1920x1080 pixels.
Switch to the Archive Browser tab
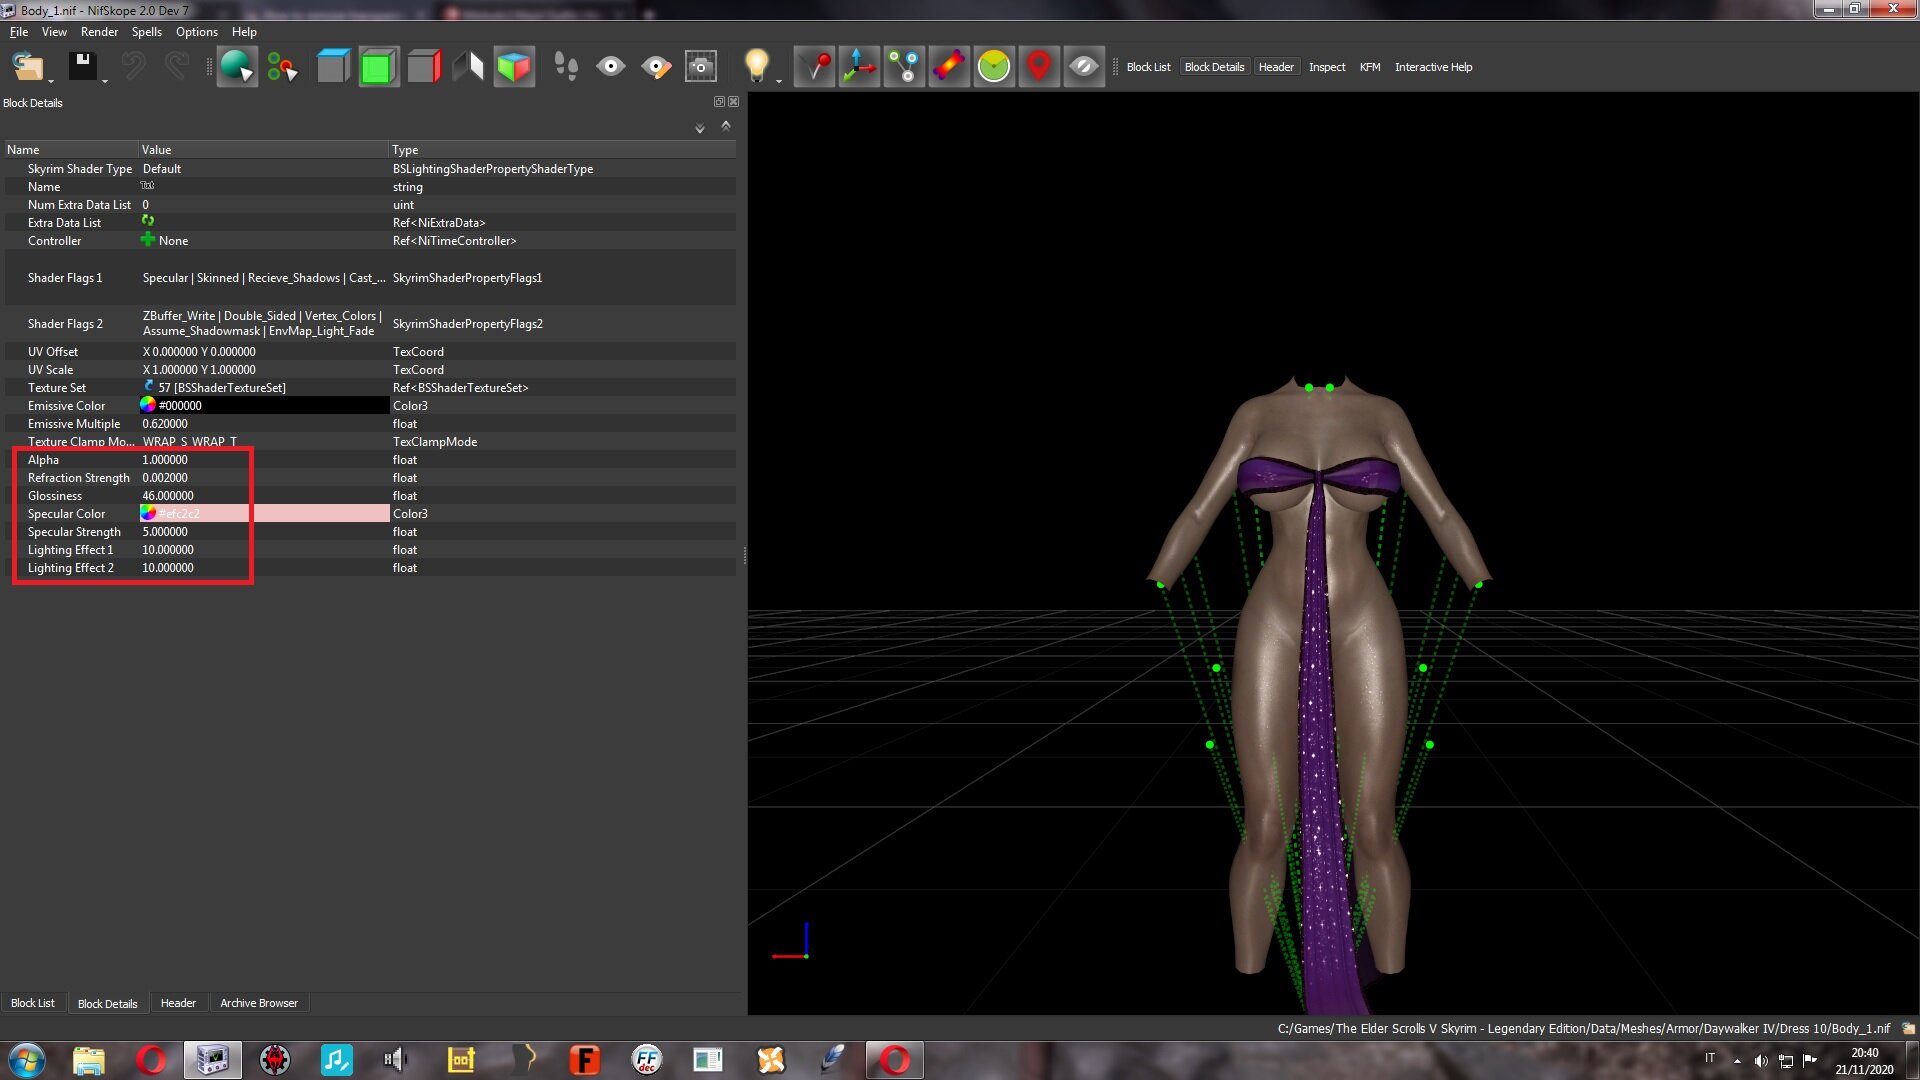[259, 1003]
